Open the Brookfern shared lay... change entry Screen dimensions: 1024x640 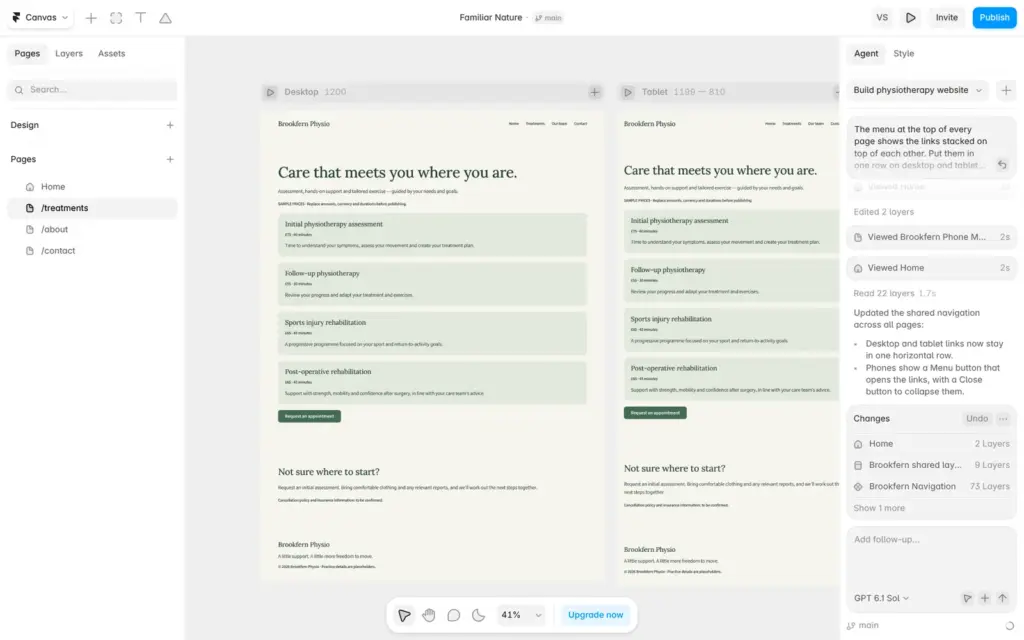click(x=931, y=465)
